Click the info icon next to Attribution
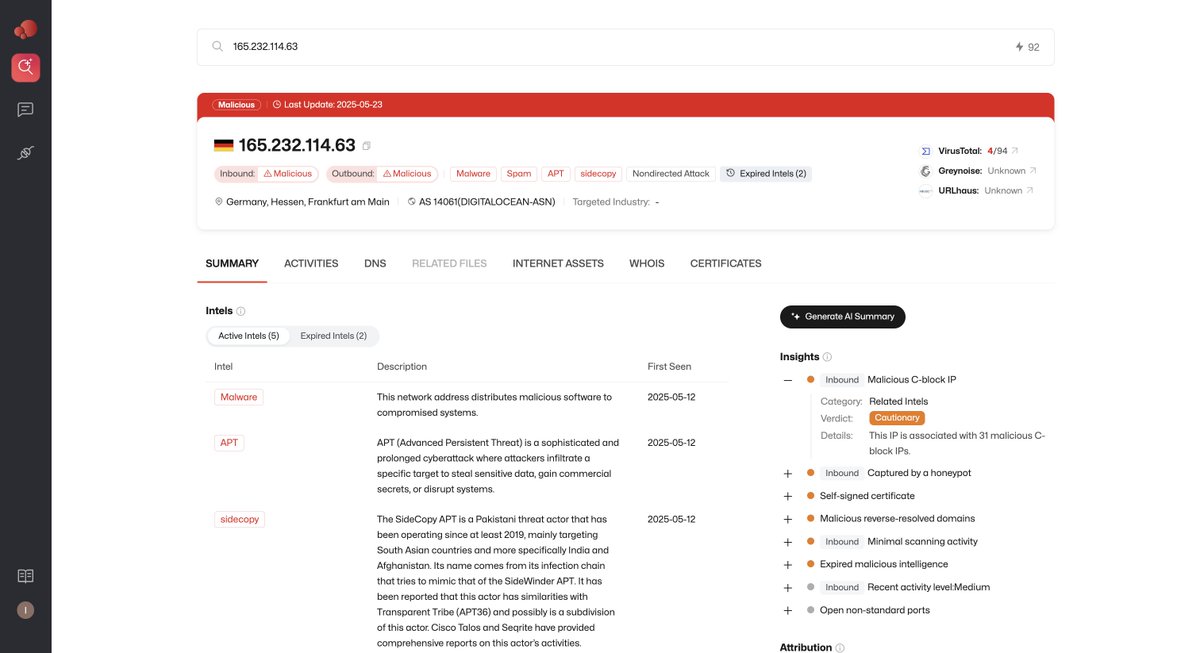The height and width of the screenshot is (653, 1200). click(x=840, y=648)
